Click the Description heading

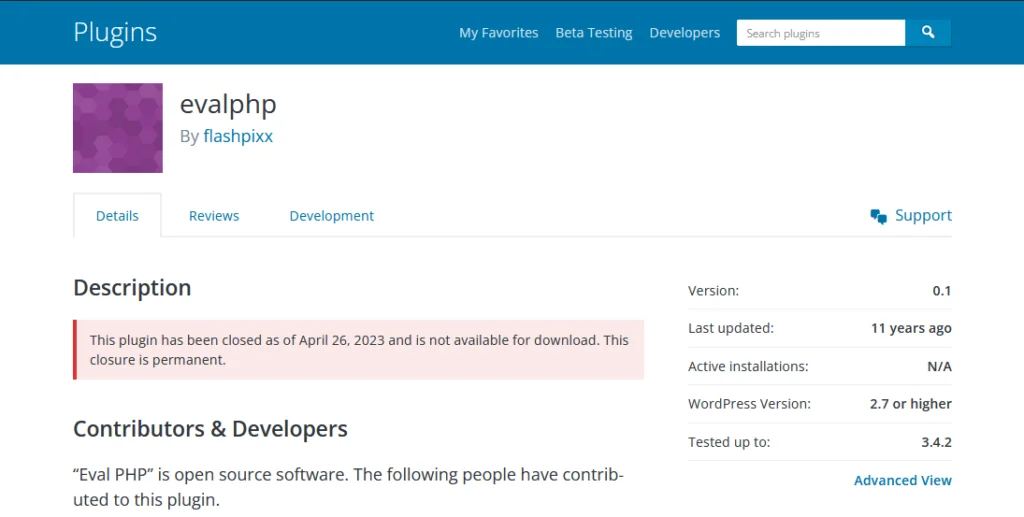[132, 288]
